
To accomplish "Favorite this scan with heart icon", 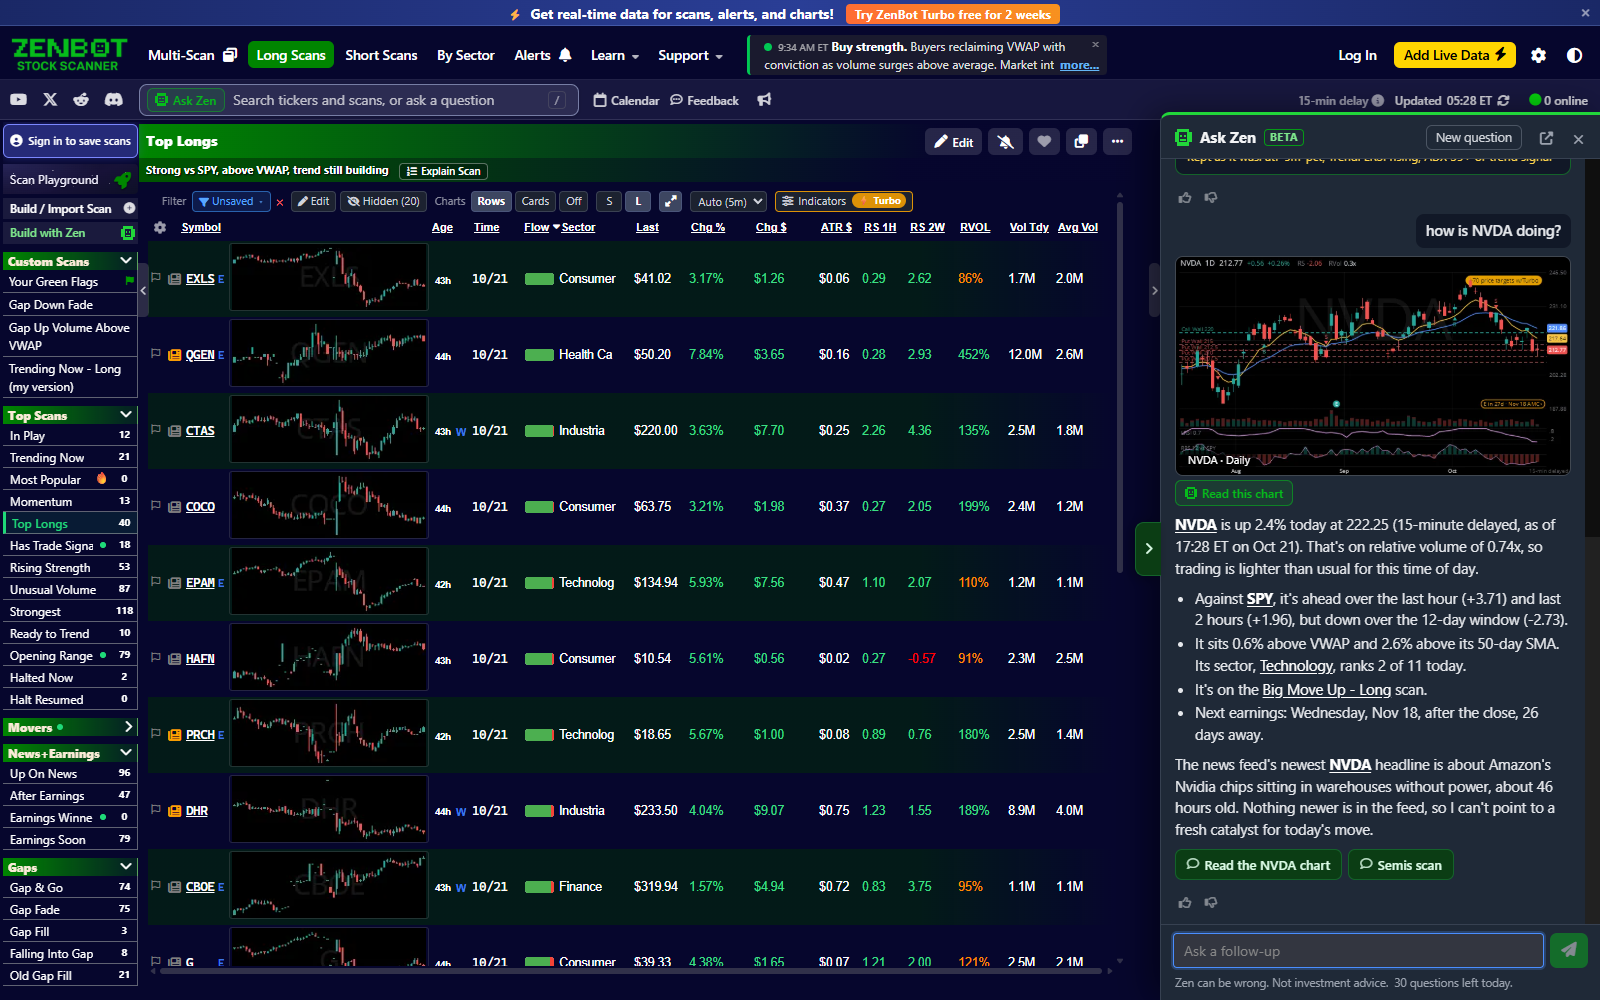I will point(1044,142).
